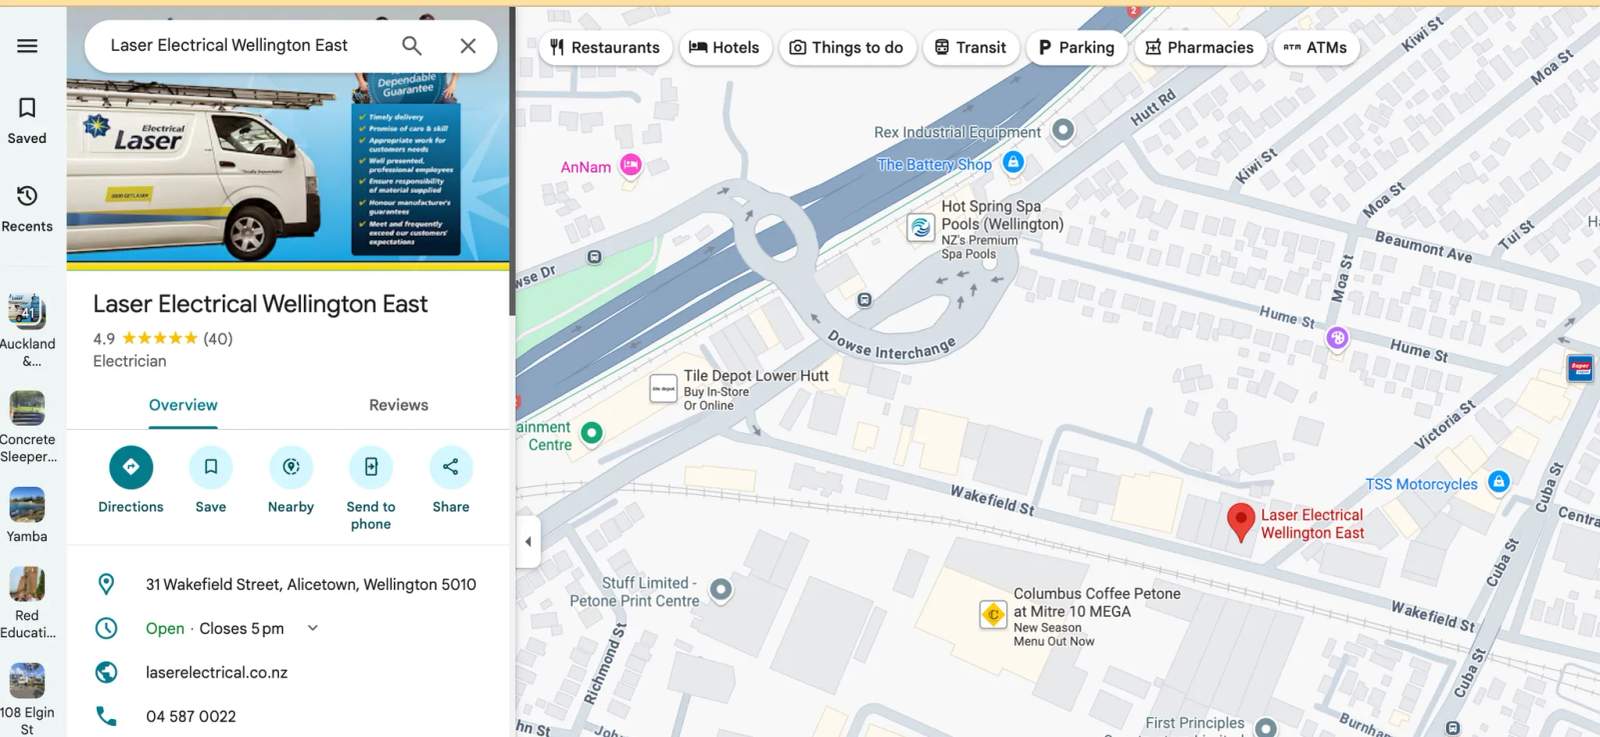Screen dimensions: 1600x737
Task: Share this place
Action: (451, 467)
